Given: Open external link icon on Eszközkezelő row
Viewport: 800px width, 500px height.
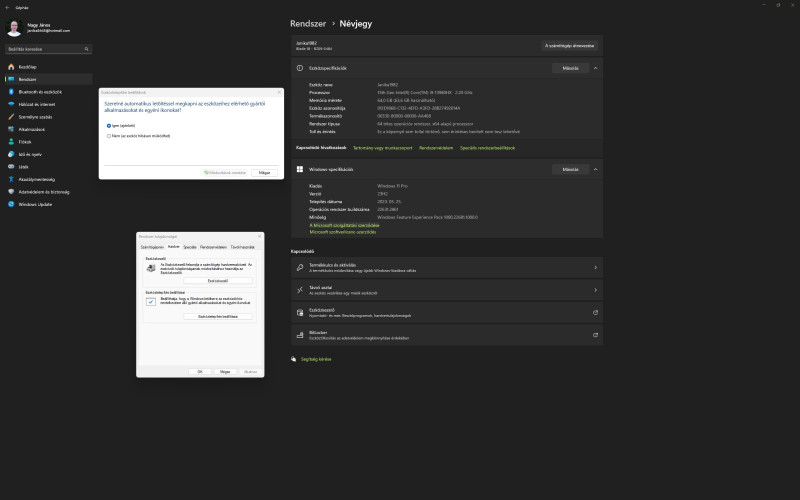Looking at the screenshot, I should pos(595,313).
